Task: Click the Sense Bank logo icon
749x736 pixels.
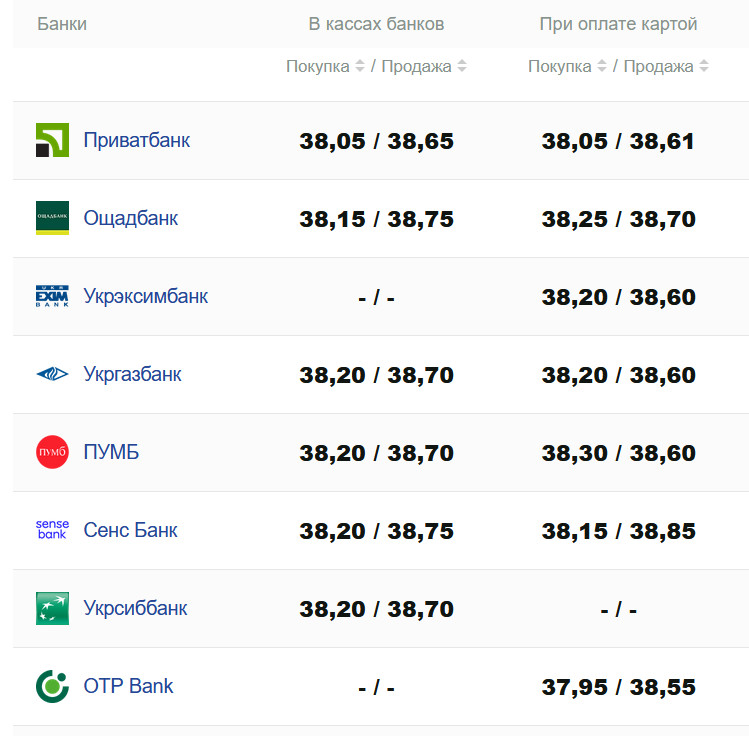Action: pyautogui.click(x=52, y=530)
